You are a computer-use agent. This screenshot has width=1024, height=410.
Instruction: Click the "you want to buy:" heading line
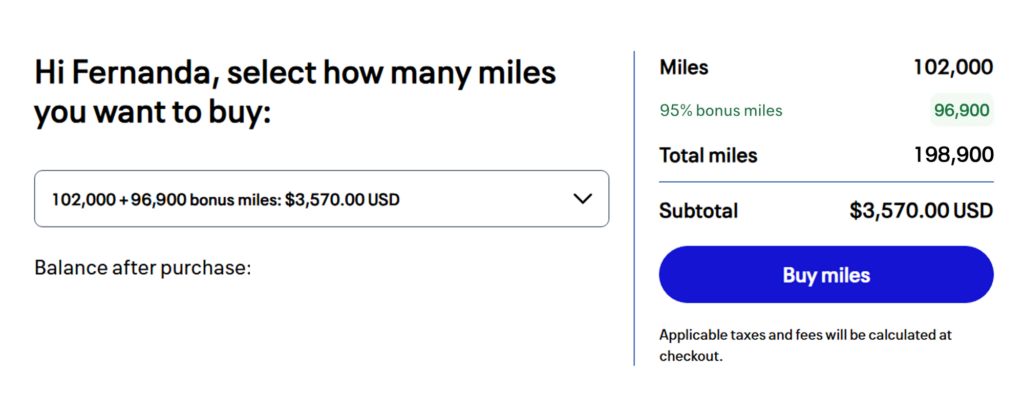tap(152, 112)
